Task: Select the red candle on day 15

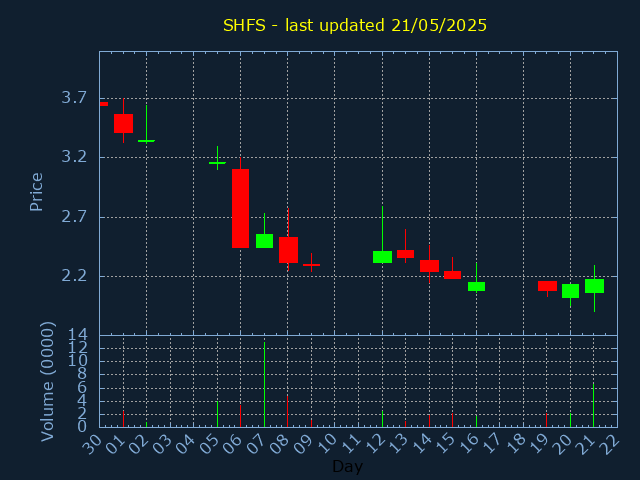Action: [452, 275]
